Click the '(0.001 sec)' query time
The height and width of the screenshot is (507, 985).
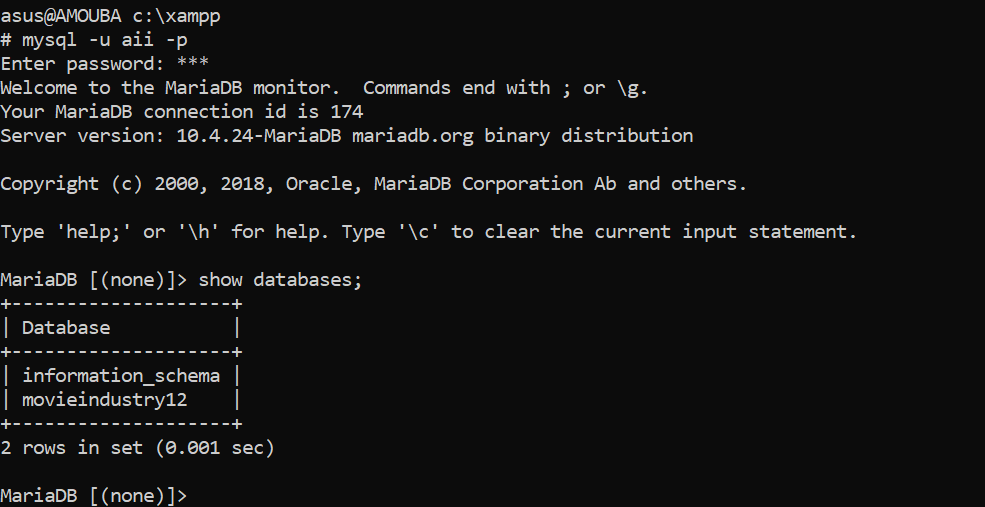214,448
